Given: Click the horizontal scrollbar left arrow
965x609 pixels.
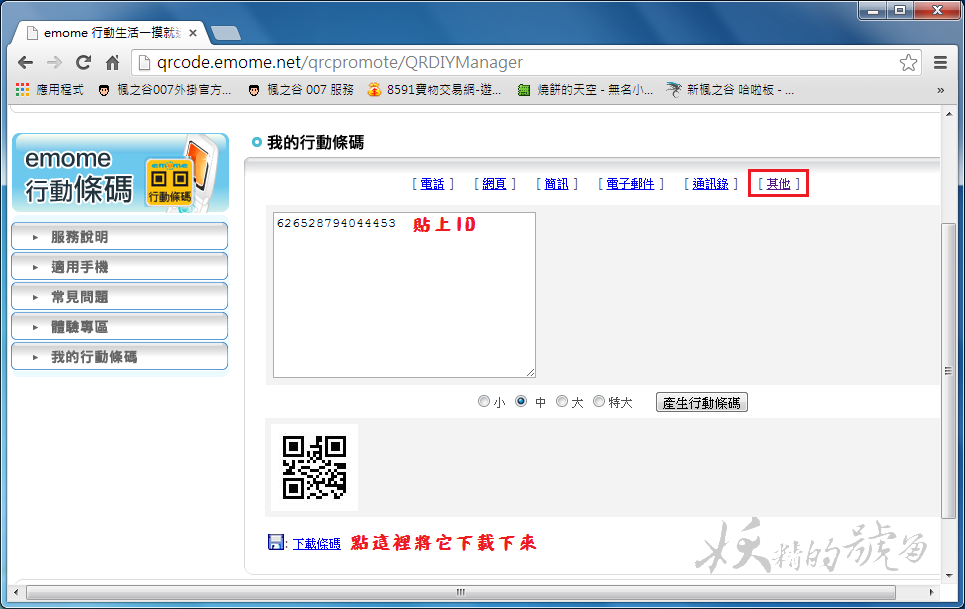Looking at the screenshot, I should tap(16, 592).
